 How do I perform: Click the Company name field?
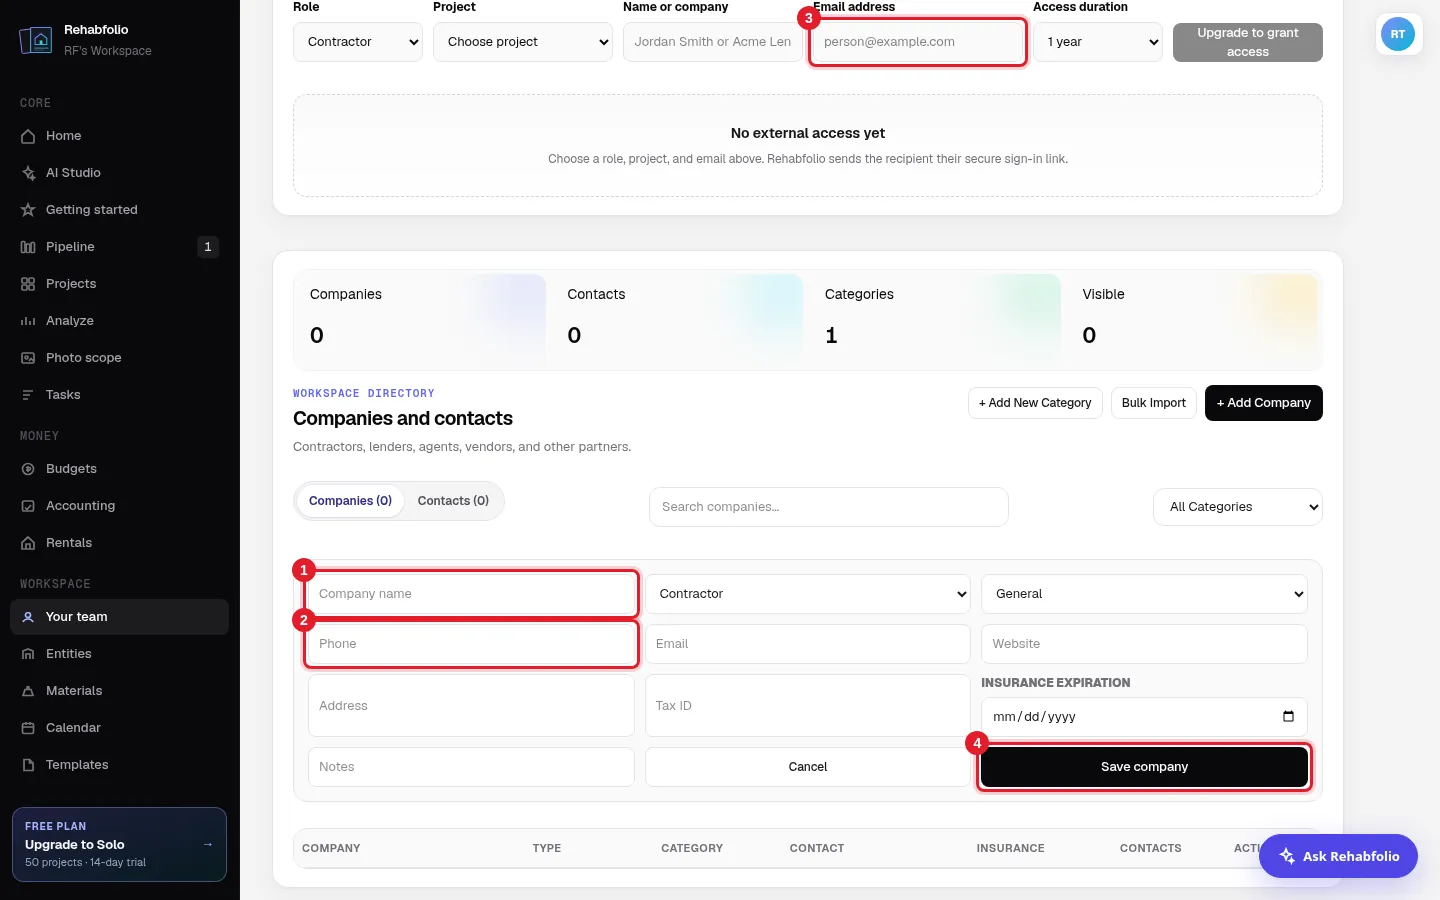pos(471,594)
